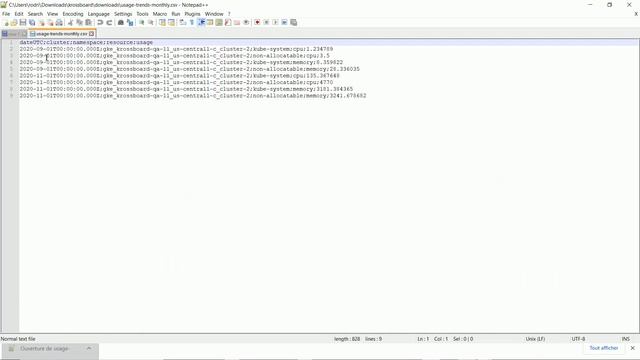Click line ending with non-allocatable;cpu;4770

(x=176, y=82)
